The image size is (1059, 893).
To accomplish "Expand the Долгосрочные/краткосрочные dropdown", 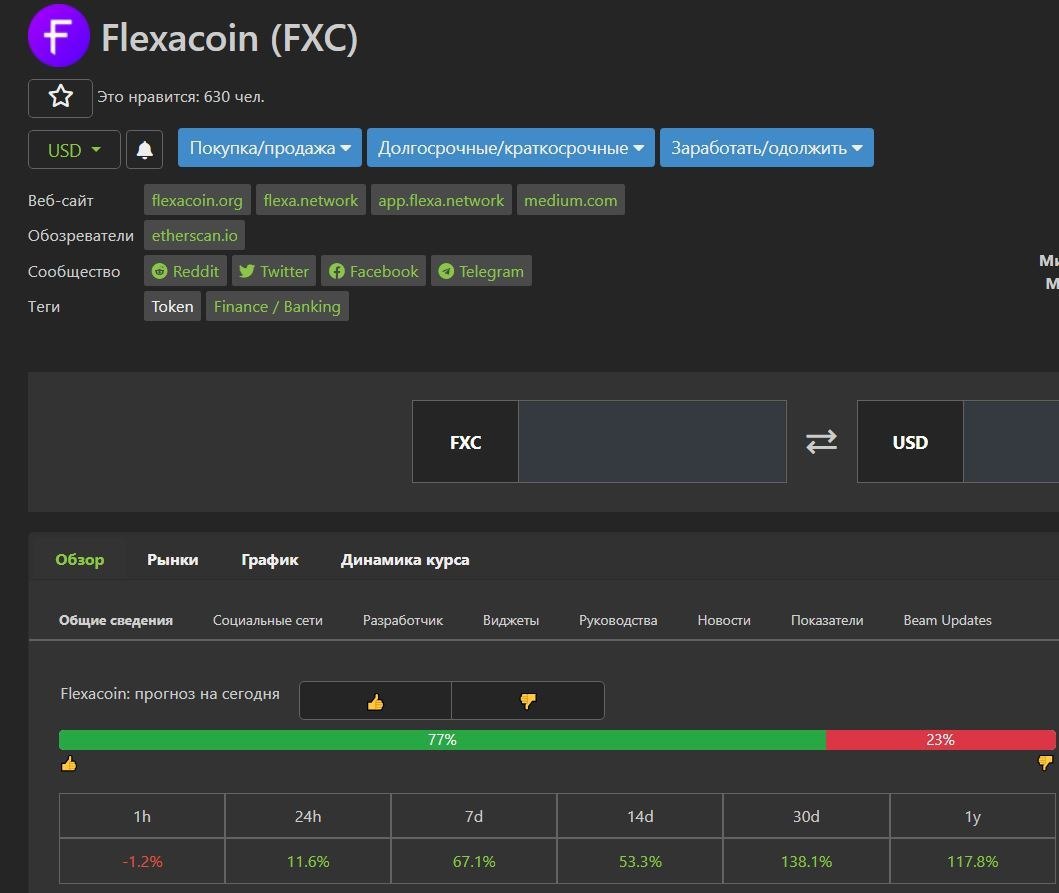I will coord(511,147).
